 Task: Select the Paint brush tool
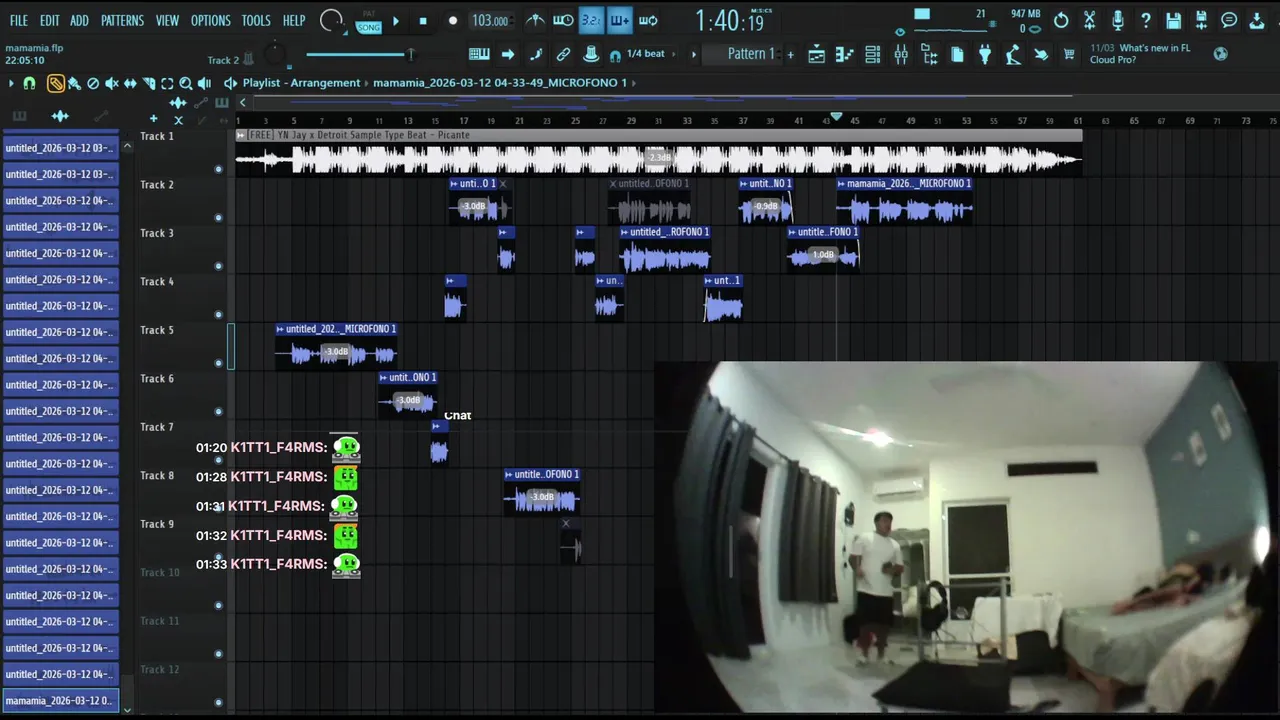pos(74,84)
